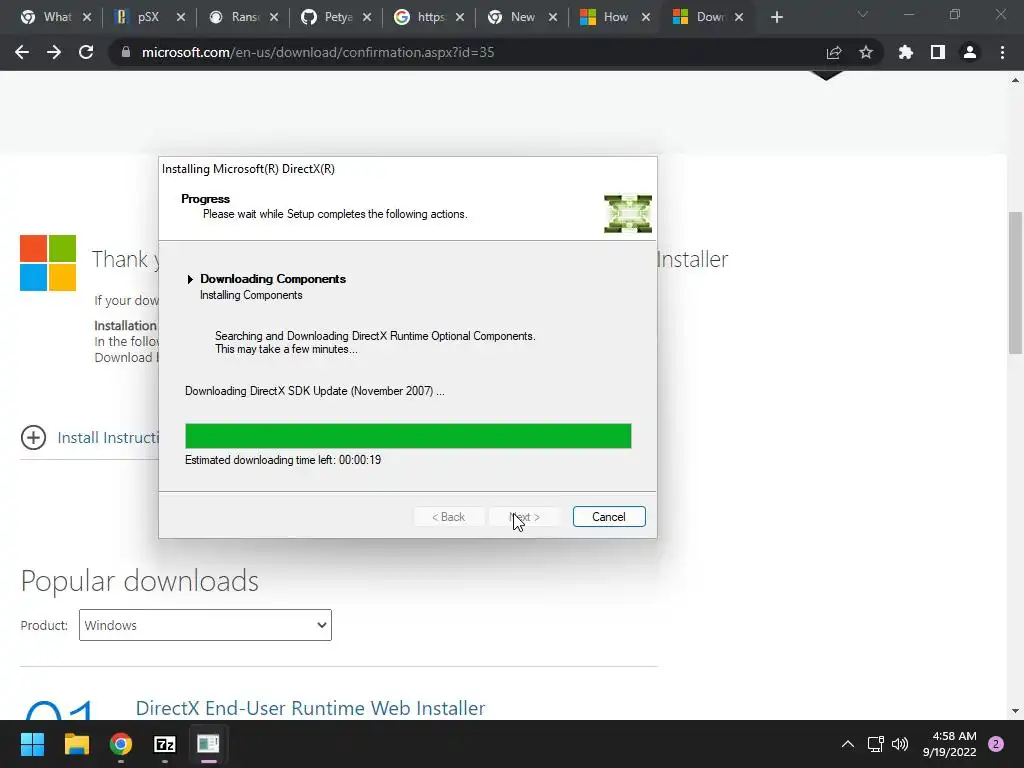Click 'Downloading DirectX SDK Update (November 2007)' text

tap(315, 391)
